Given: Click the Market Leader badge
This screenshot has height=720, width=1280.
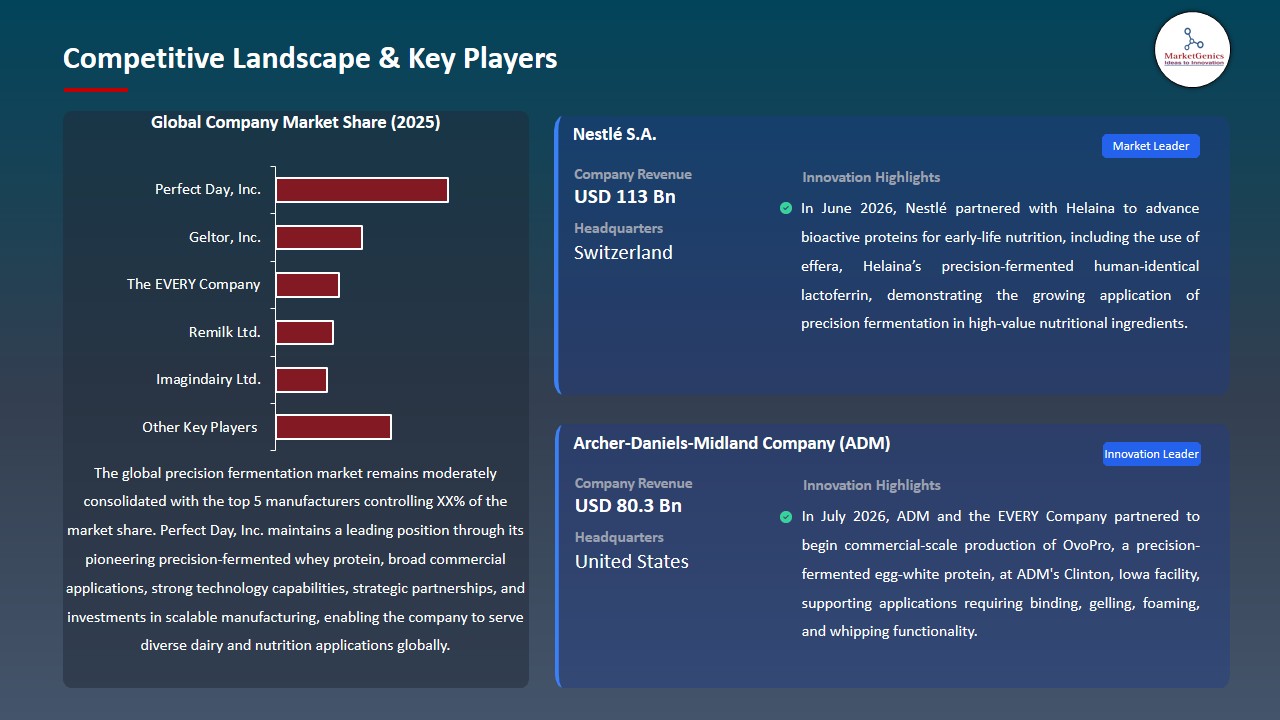Looking at the screenshot, I should [1151, 146].
